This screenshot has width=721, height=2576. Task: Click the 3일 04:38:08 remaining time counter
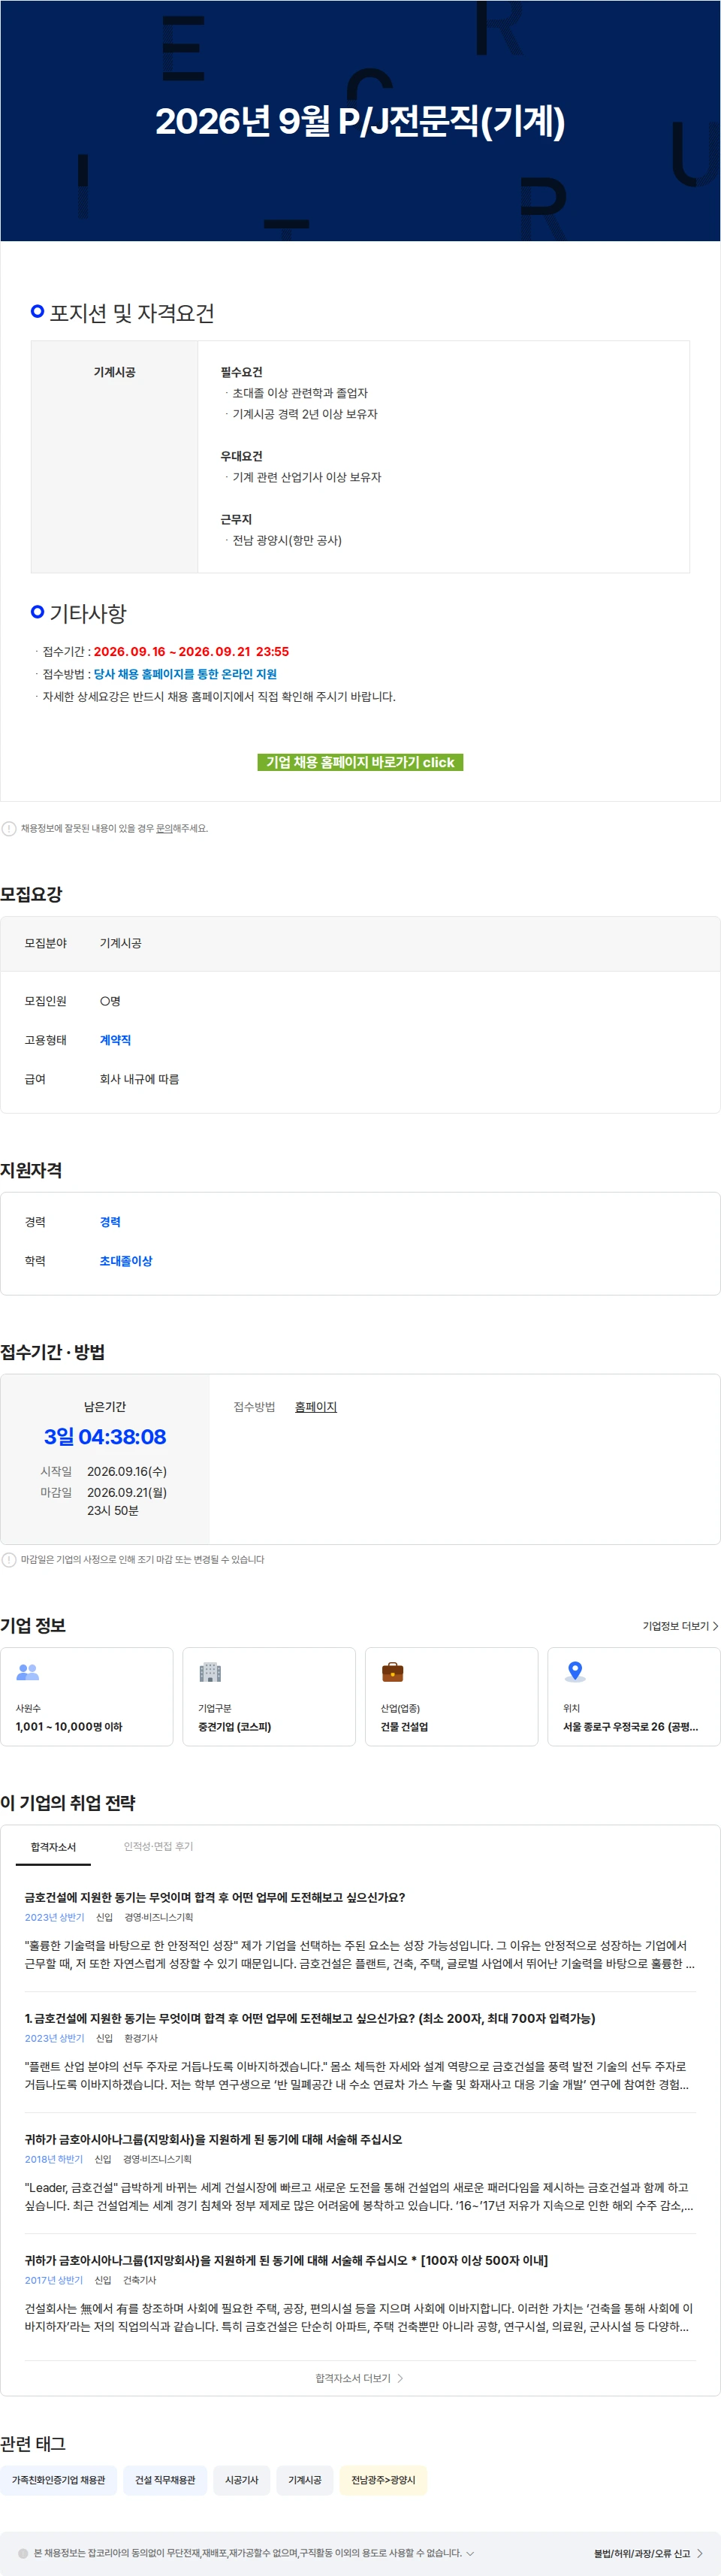click(105, 1437)
